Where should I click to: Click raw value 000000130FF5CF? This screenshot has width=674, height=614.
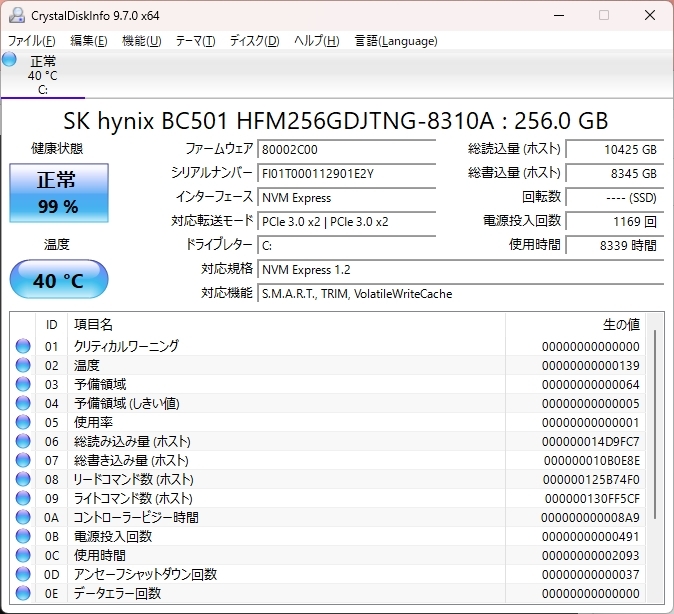click(x=592, y=499)
